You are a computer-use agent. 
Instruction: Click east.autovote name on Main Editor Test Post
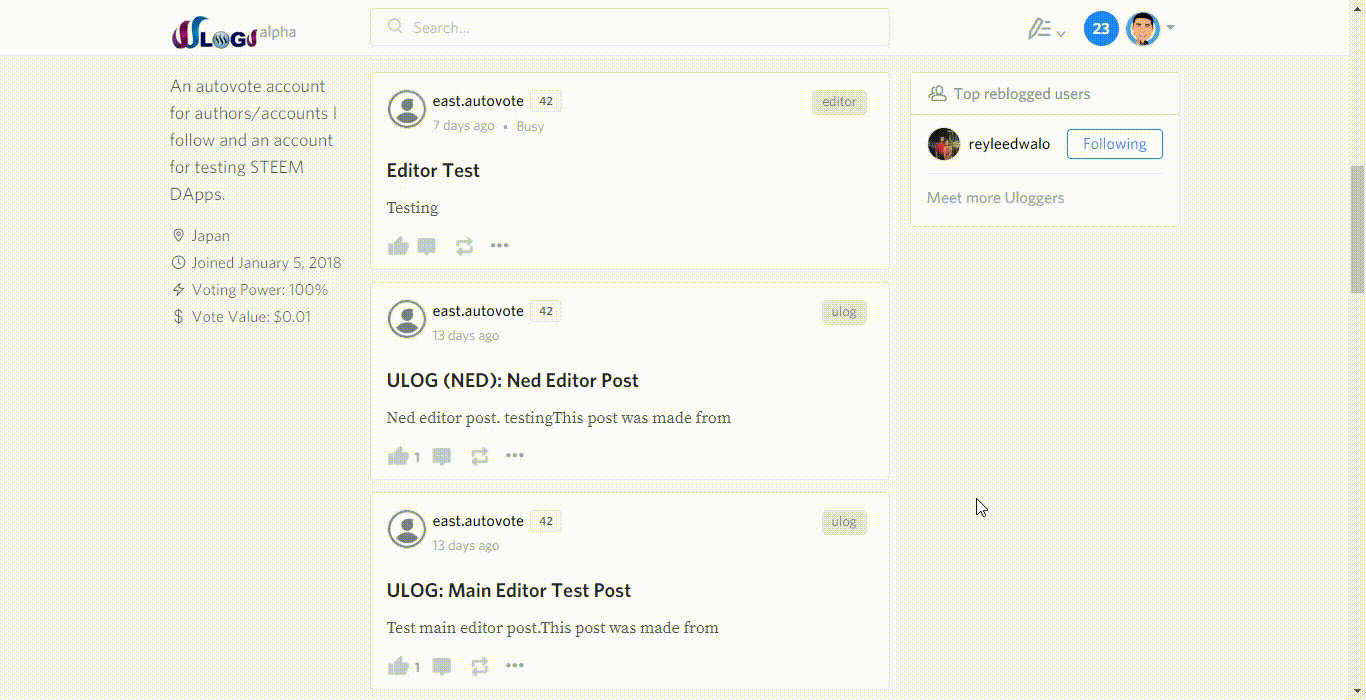tap(478, 521)
